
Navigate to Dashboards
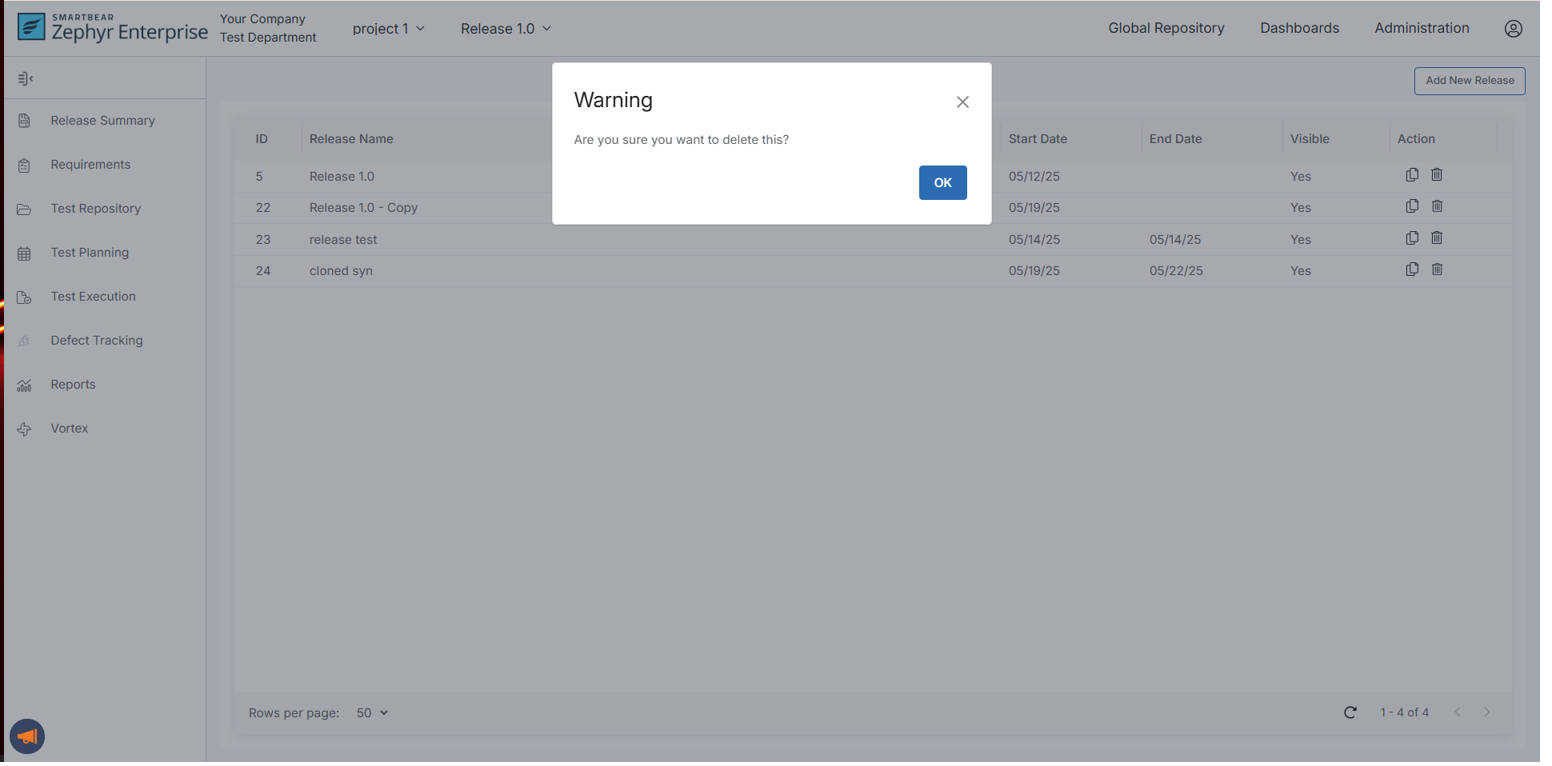[1298, 29]
